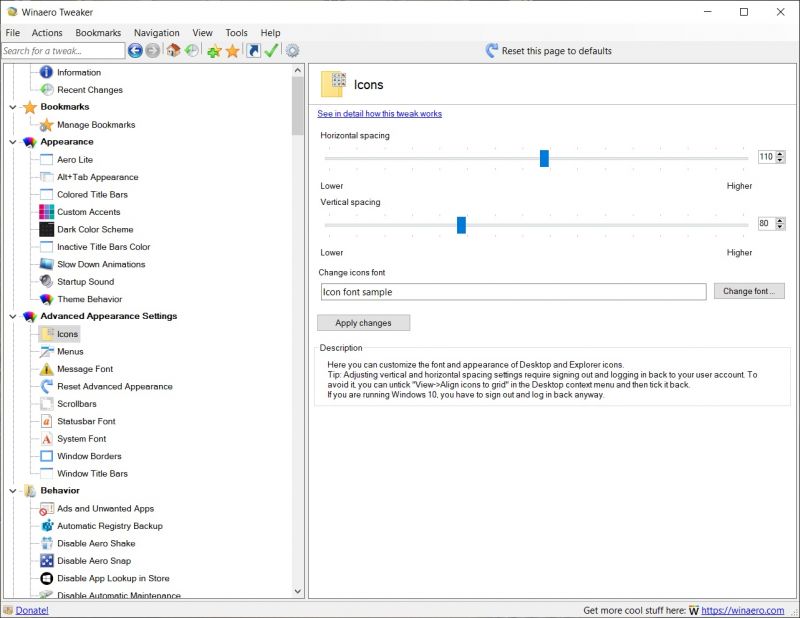Viewport: 800px width, 618px height.
Task: Click the Message Font warning icon
Action: [x=46, y=369]
